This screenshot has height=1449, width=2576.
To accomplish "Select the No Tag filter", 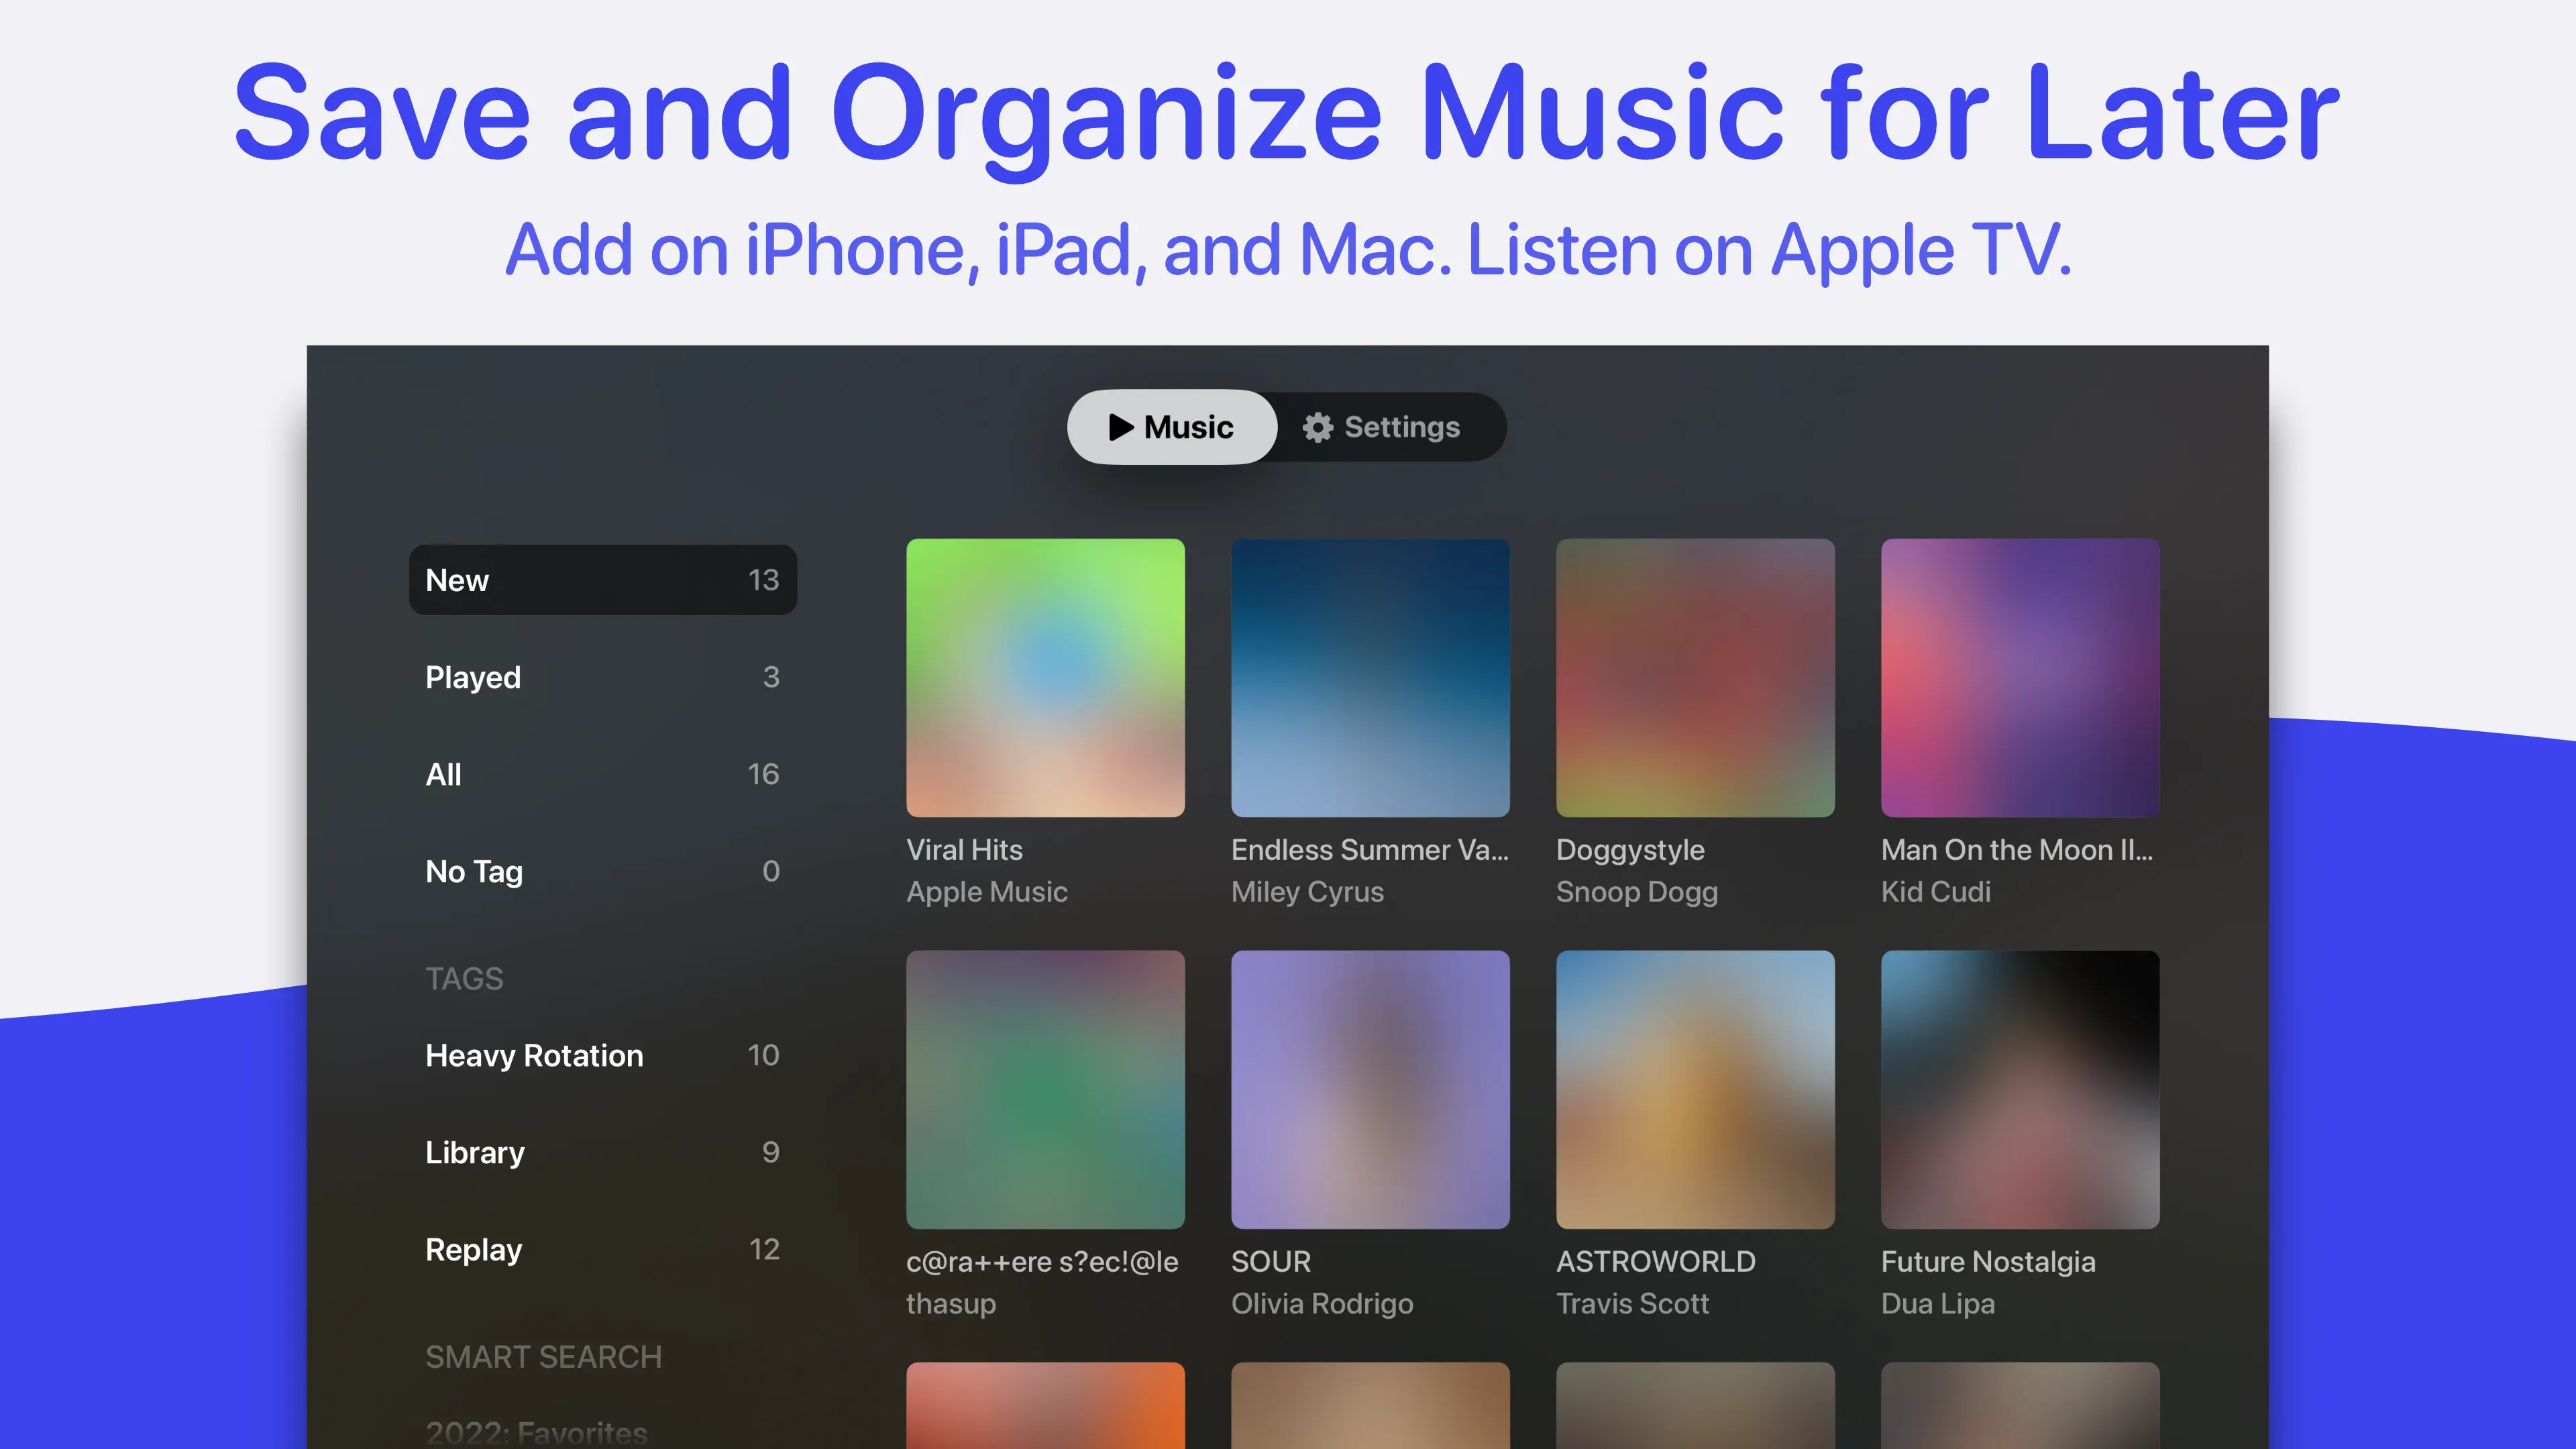I will point(602,871).
